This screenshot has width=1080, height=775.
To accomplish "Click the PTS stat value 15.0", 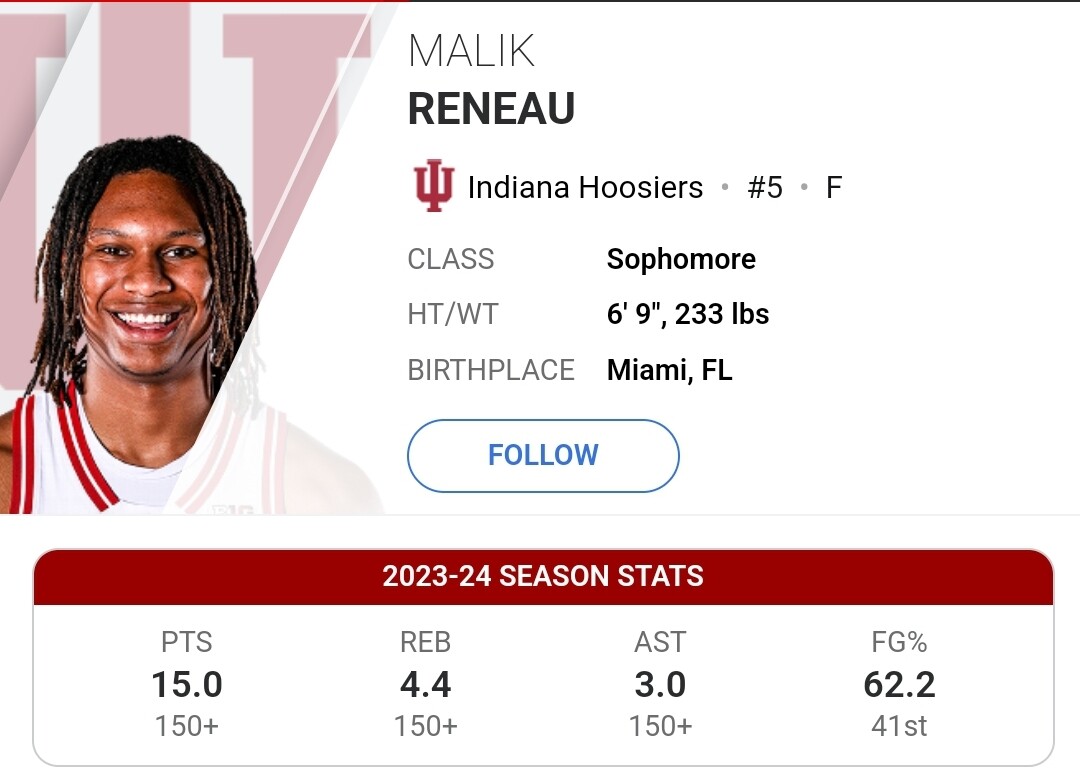I will tap(187, 685).
